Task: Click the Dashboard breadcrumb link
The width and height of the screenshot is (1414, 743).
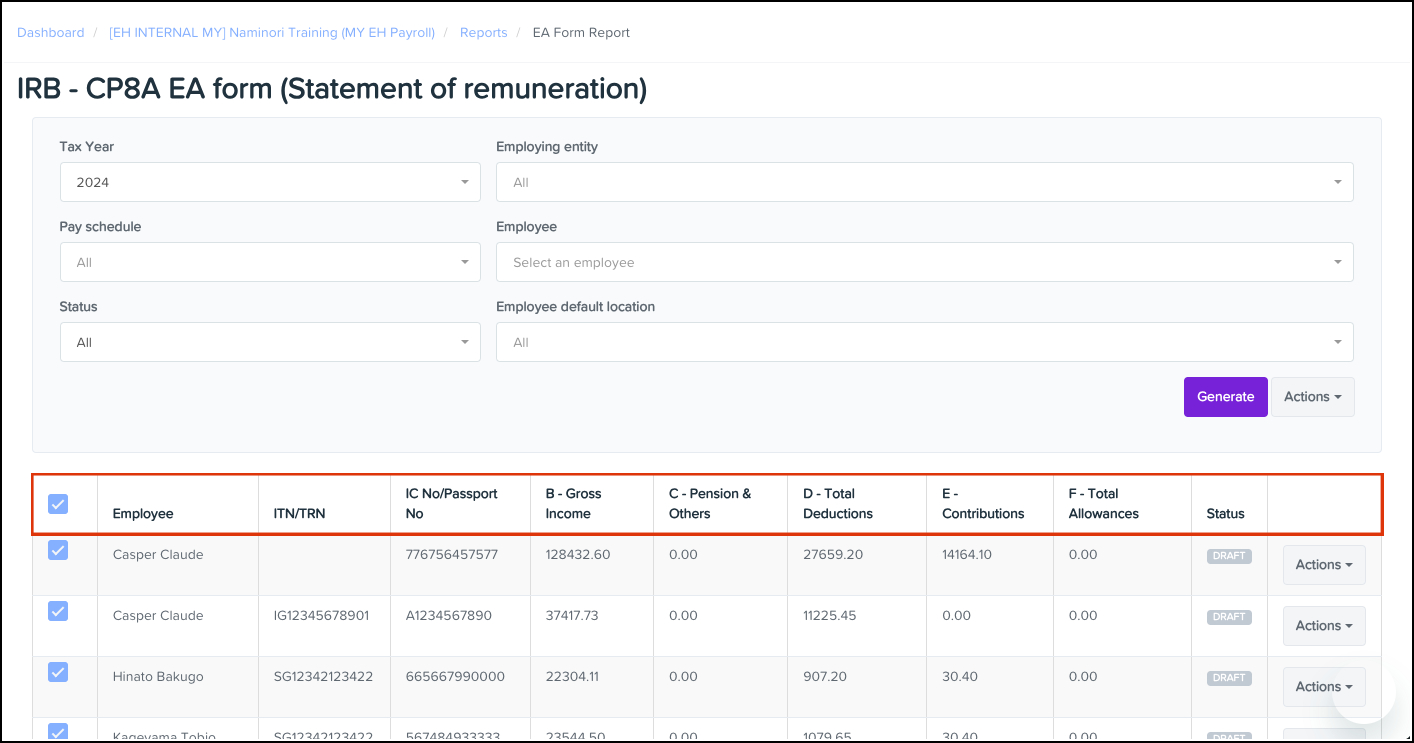Action: pos(50,33)
